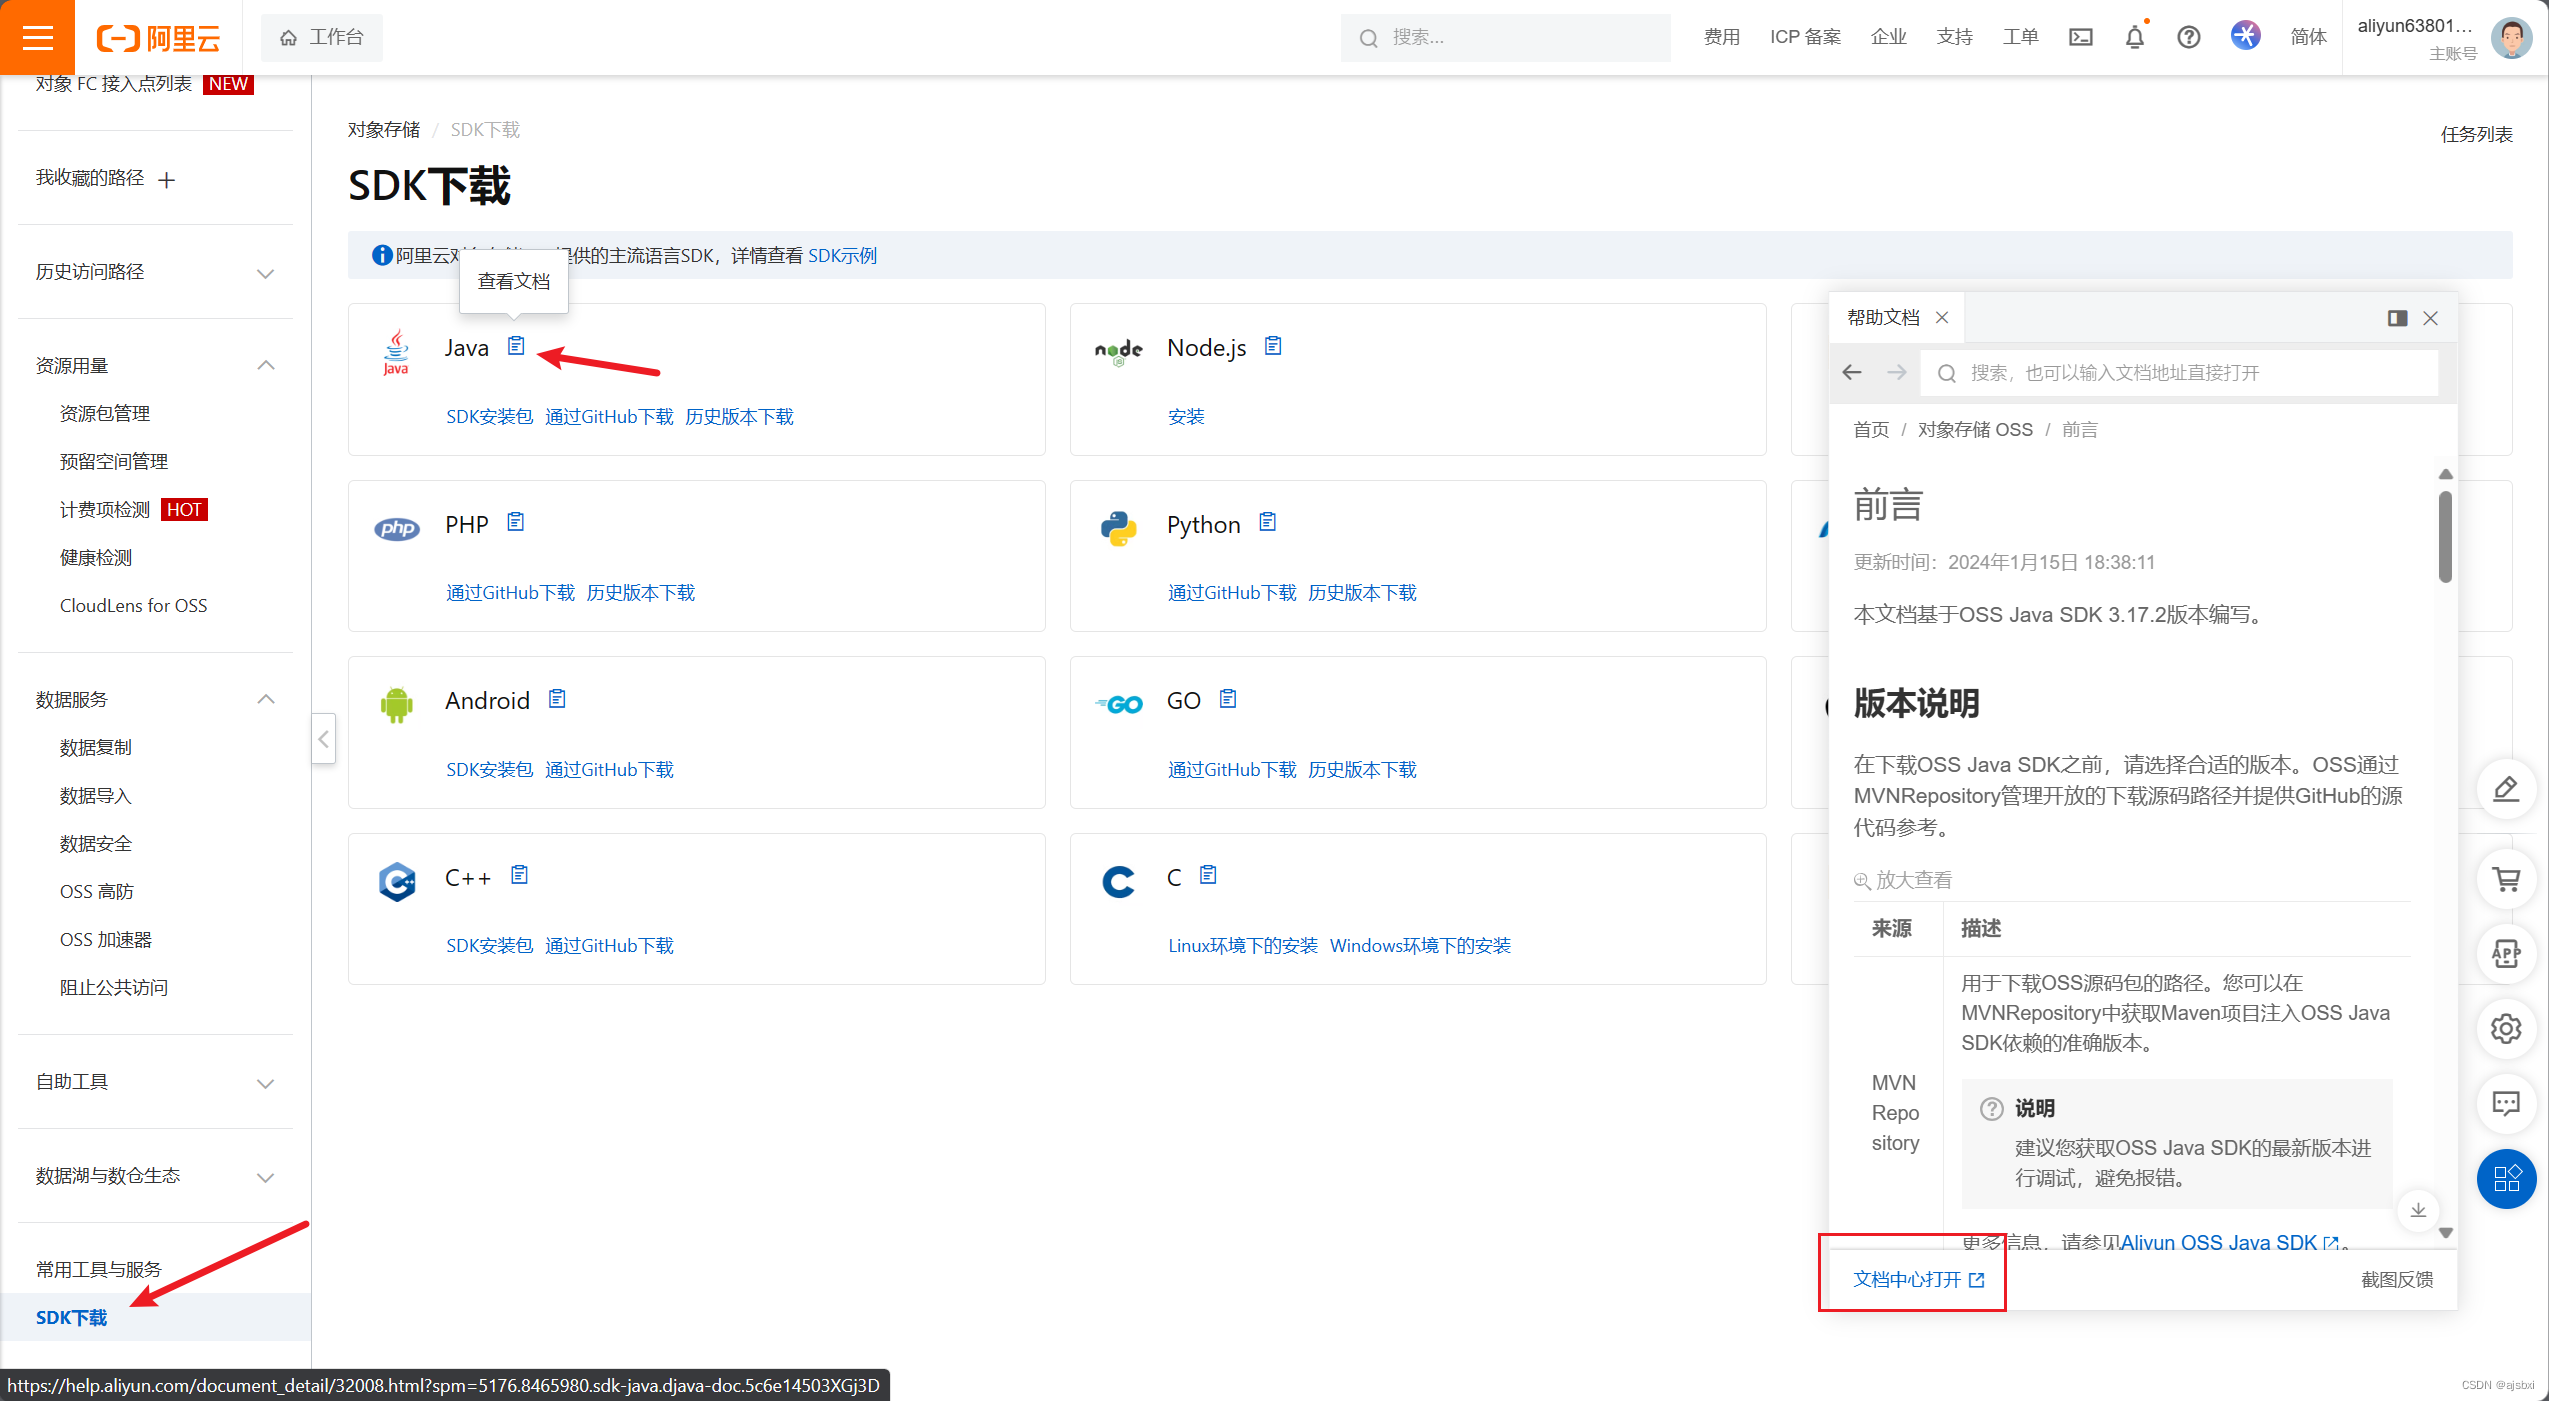This screenshot has width=2549, height=1401.
Task: Select 资源包管理 in sidebar
Action: click(x=105, y=414)
